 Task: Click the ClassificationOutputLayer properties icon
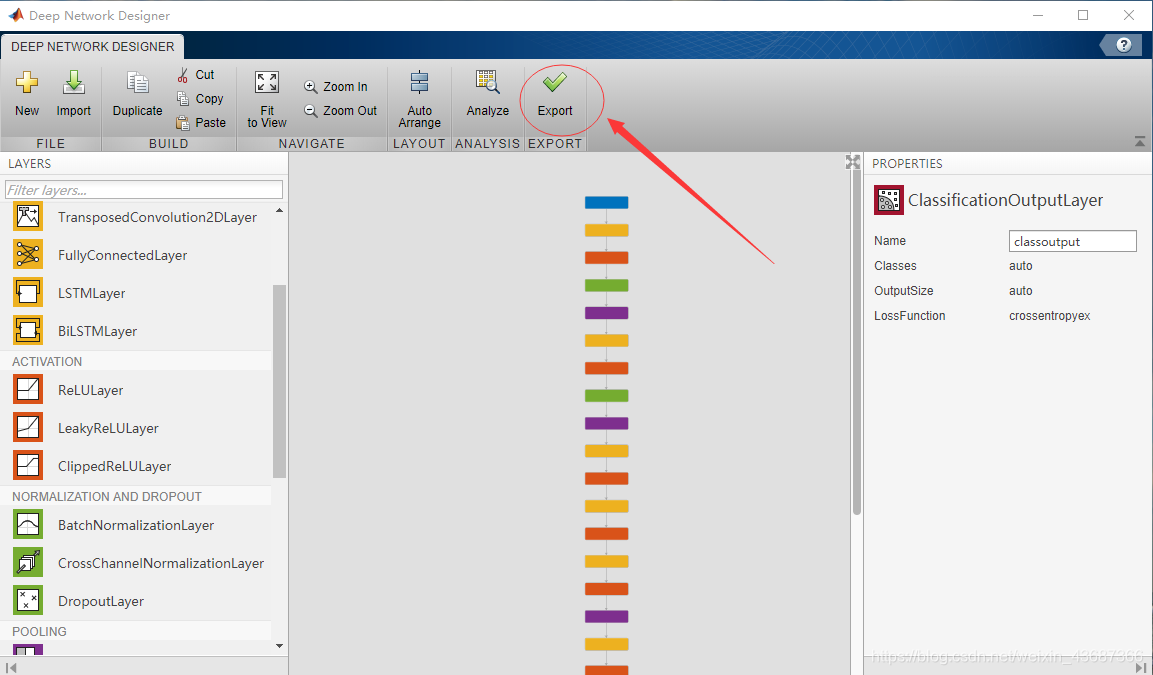888,200
